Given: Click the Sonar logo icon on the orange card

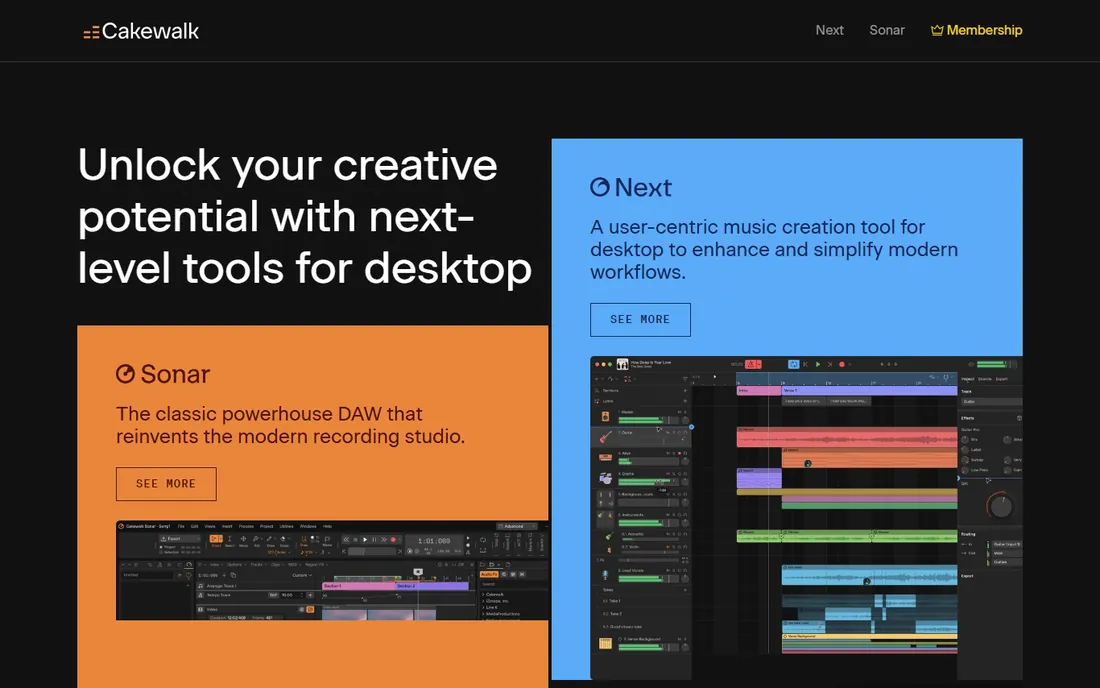Looking at the screenshot, I should (125, 374).
